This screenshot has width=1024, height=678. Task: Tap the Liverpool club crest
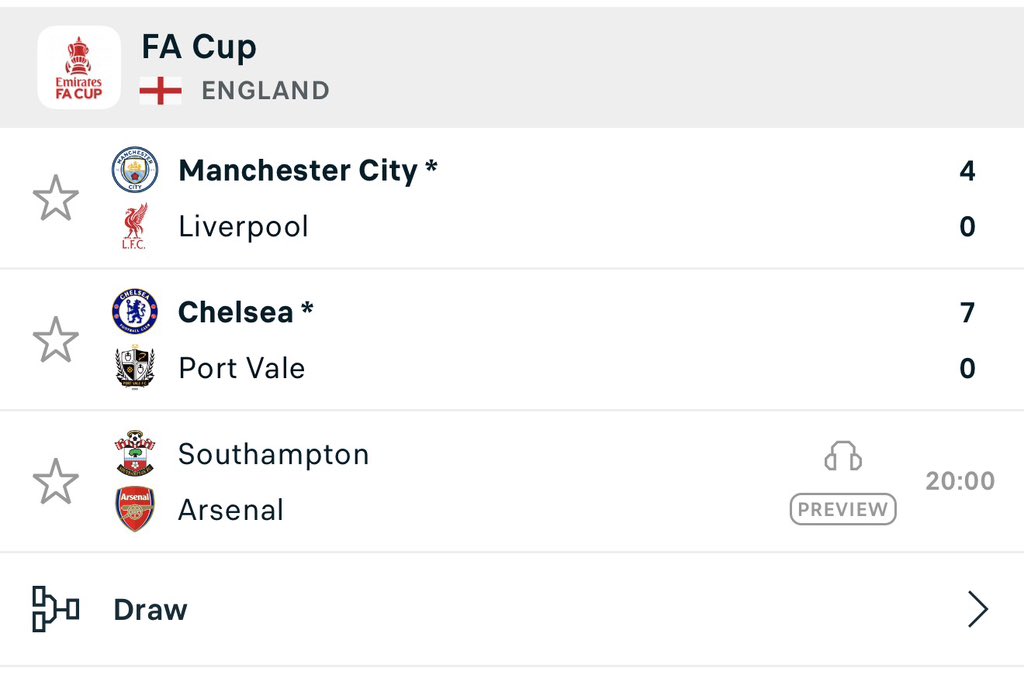(134, 226)
